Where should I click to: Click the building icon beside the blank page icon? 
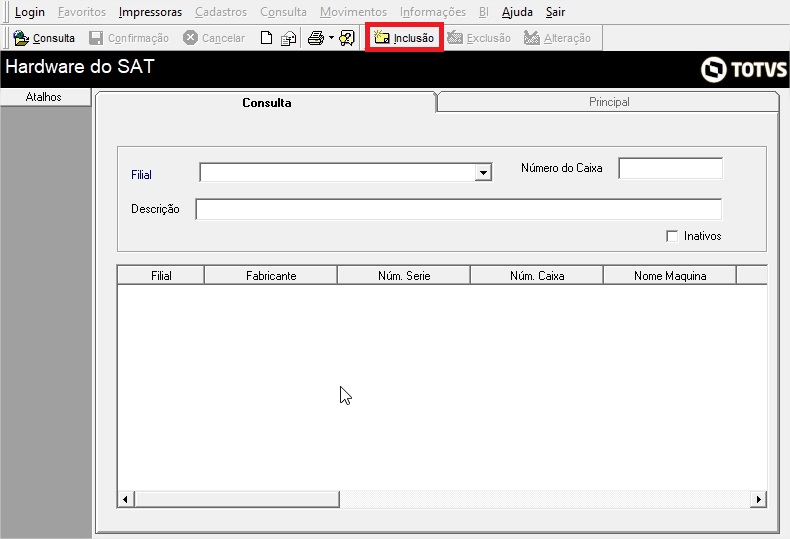point(288,38)
